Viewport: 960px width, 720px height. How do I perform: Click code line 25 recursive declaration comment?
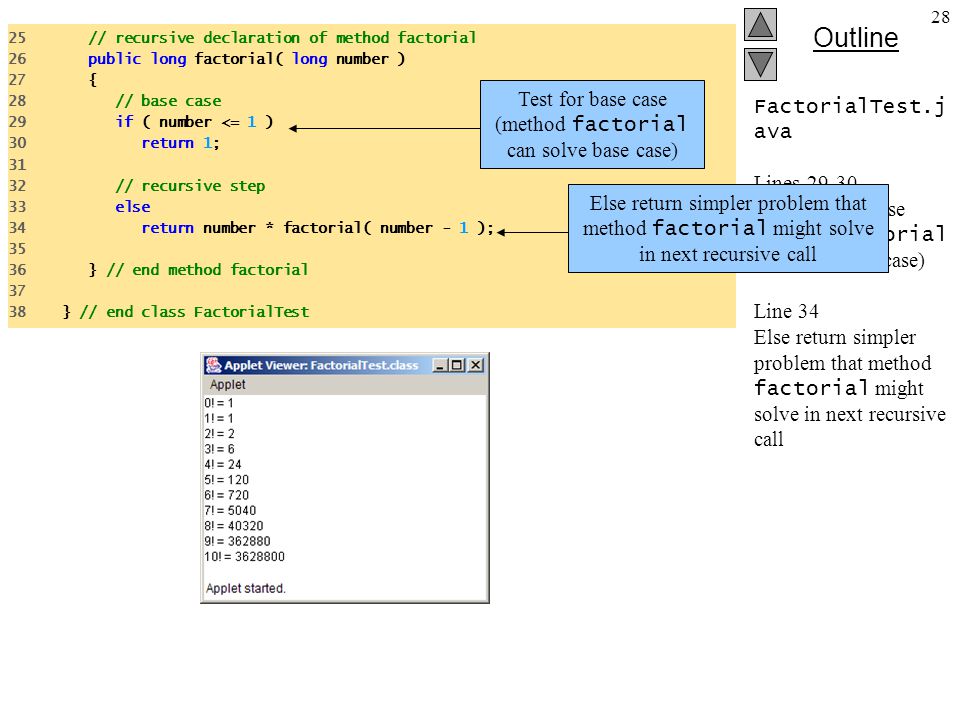click(282, 37)
